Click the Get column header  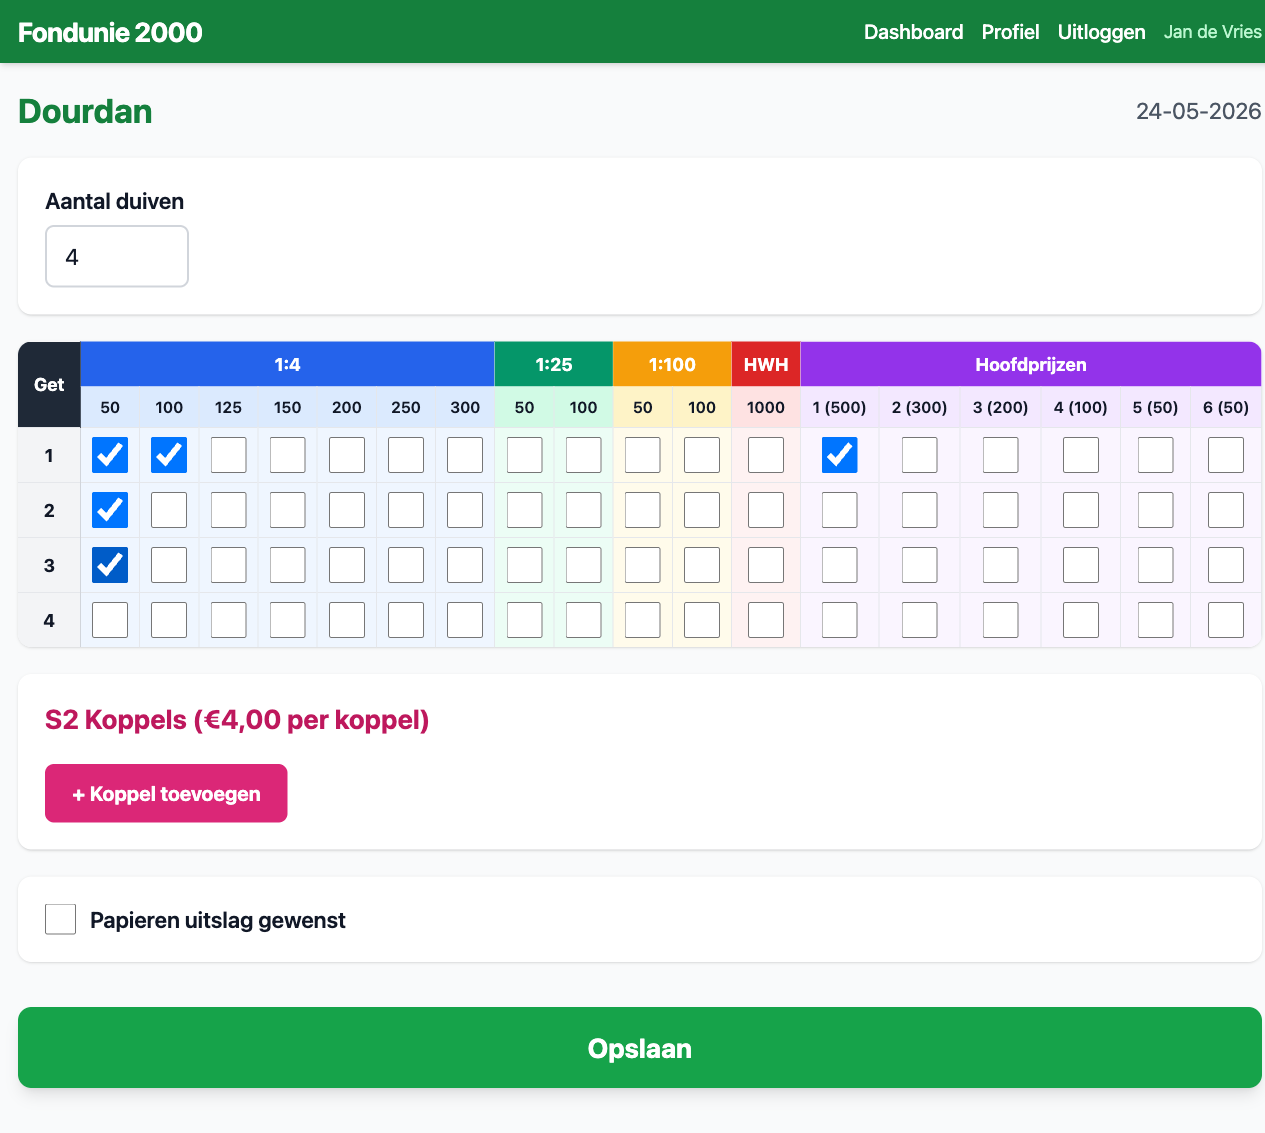pyautogui.click(x=49, y=385)
